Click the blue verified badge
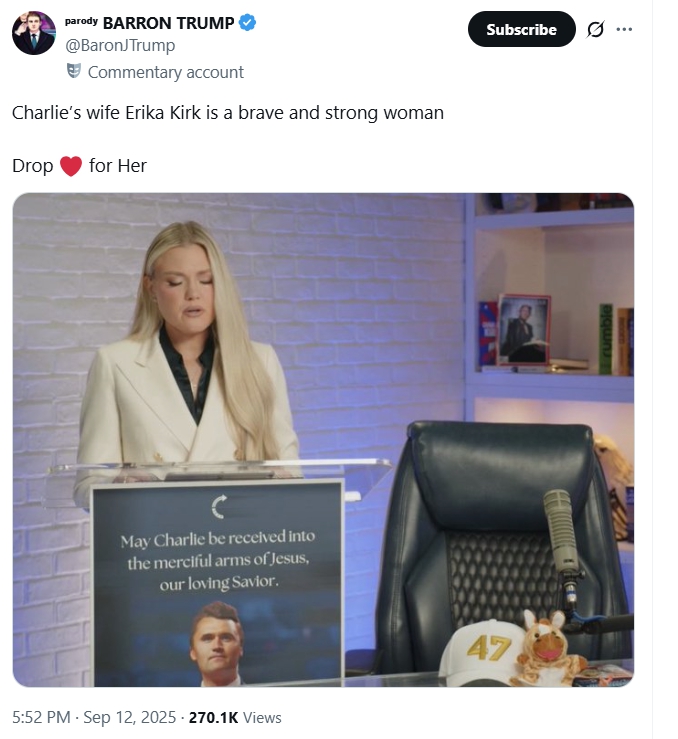Viewport: 678px width, 739px height. (247, 23)
